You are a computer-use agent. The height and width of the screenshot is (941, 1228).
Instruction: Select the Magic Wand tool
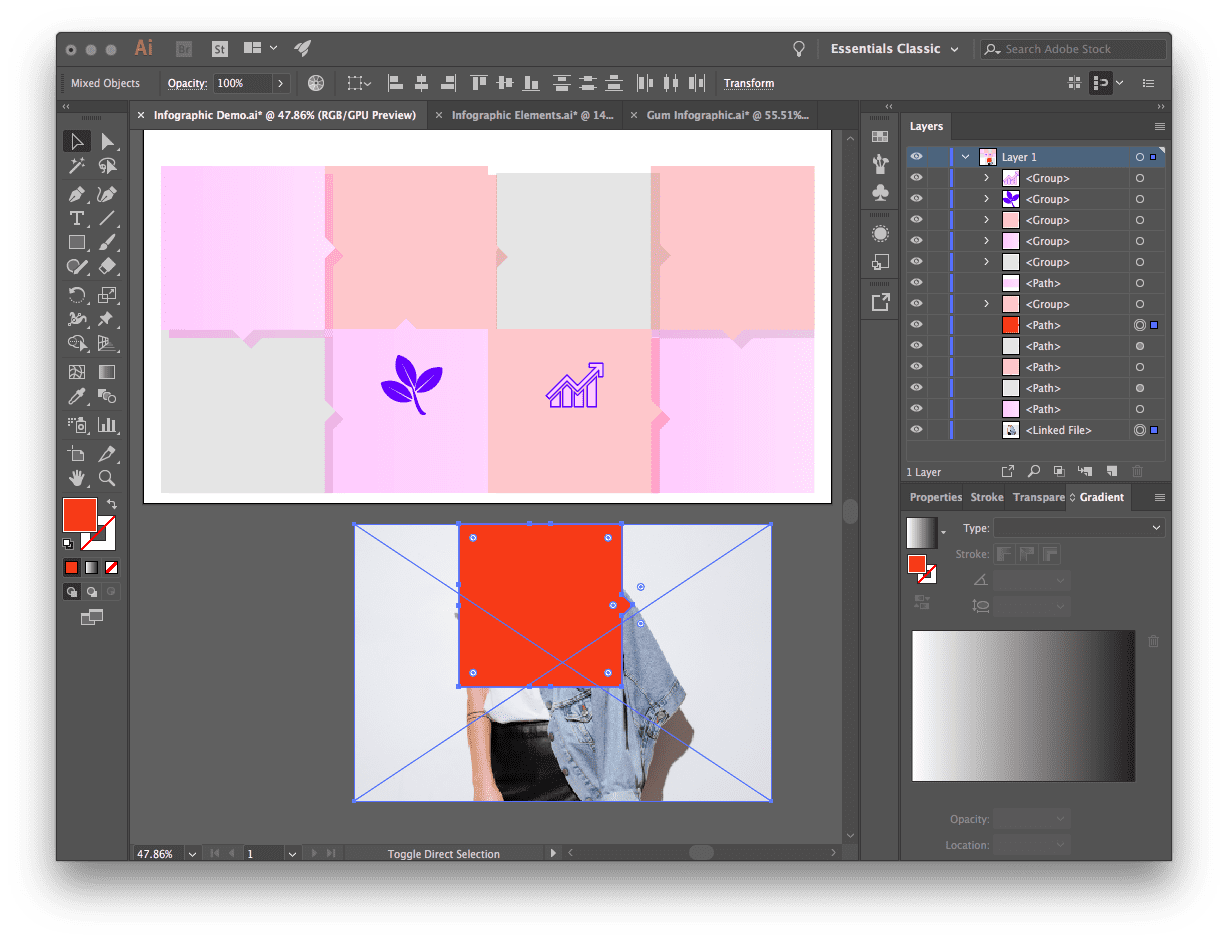[x=76, y=166]
